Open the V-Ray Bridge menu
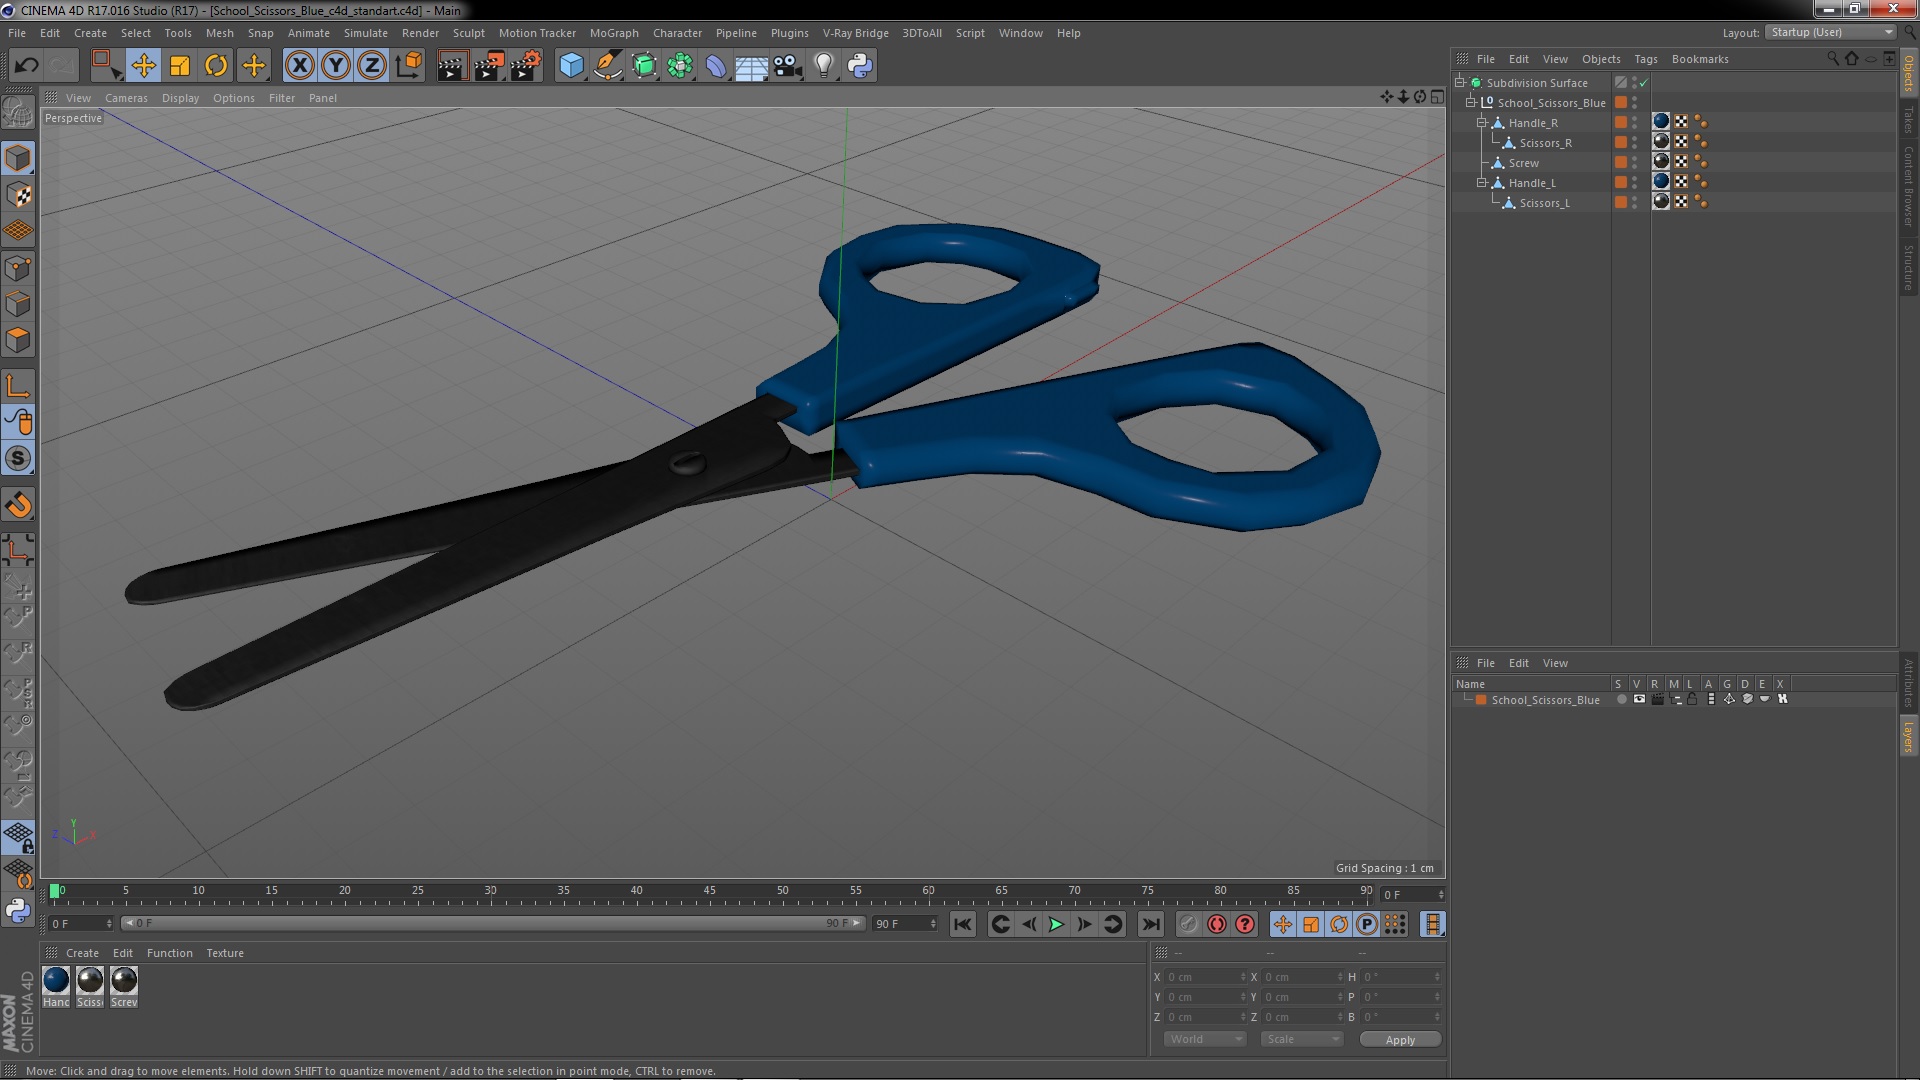1920x1080 pixels. [855, 33]
